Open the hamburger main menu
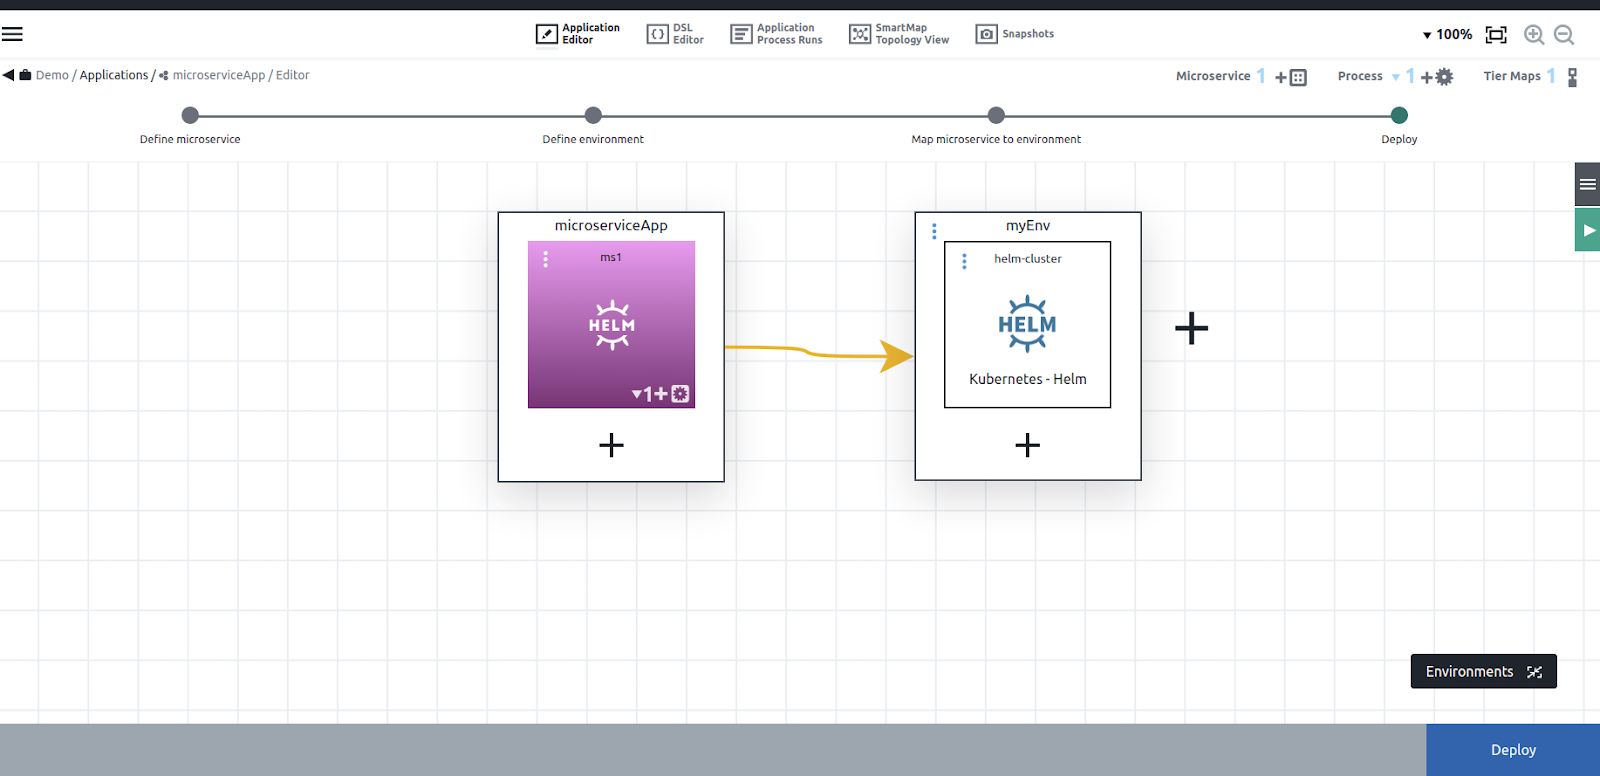1600x776 pixels. pos(12,34)
